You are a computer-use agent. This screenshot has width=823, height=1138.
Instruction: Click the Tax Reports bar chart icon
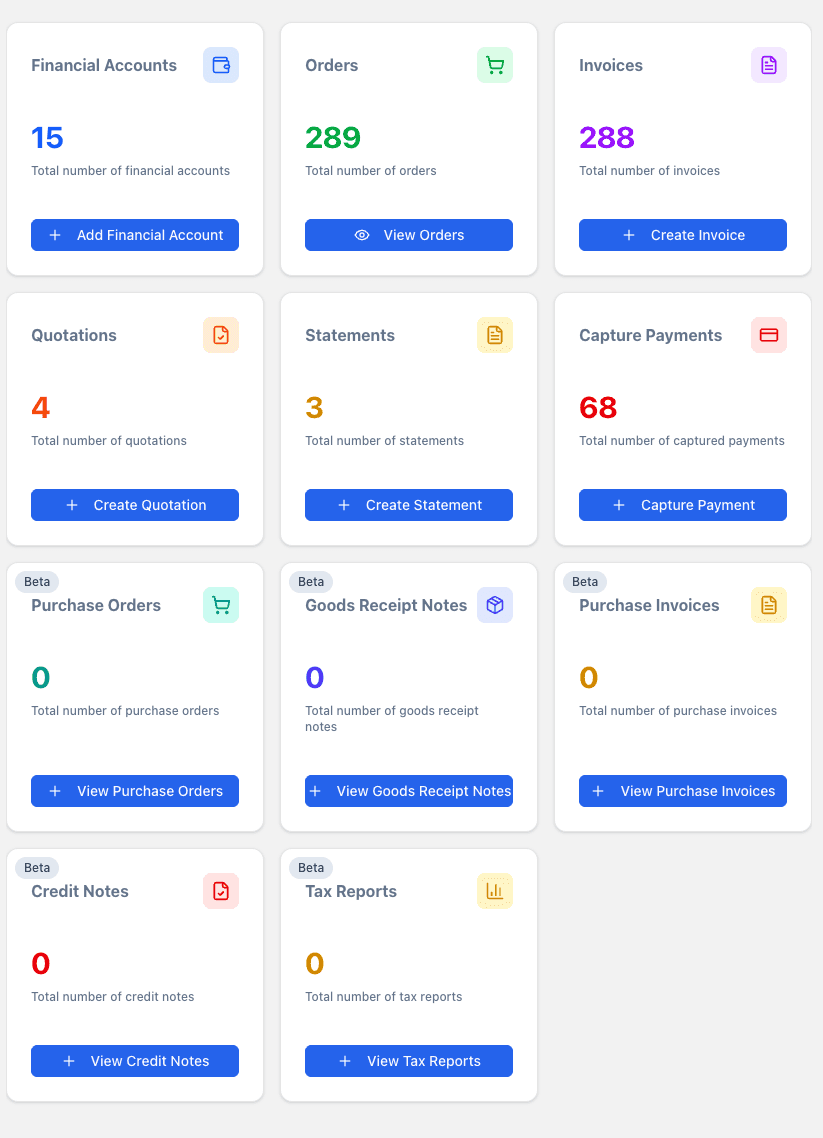click(x=495, y=891)
